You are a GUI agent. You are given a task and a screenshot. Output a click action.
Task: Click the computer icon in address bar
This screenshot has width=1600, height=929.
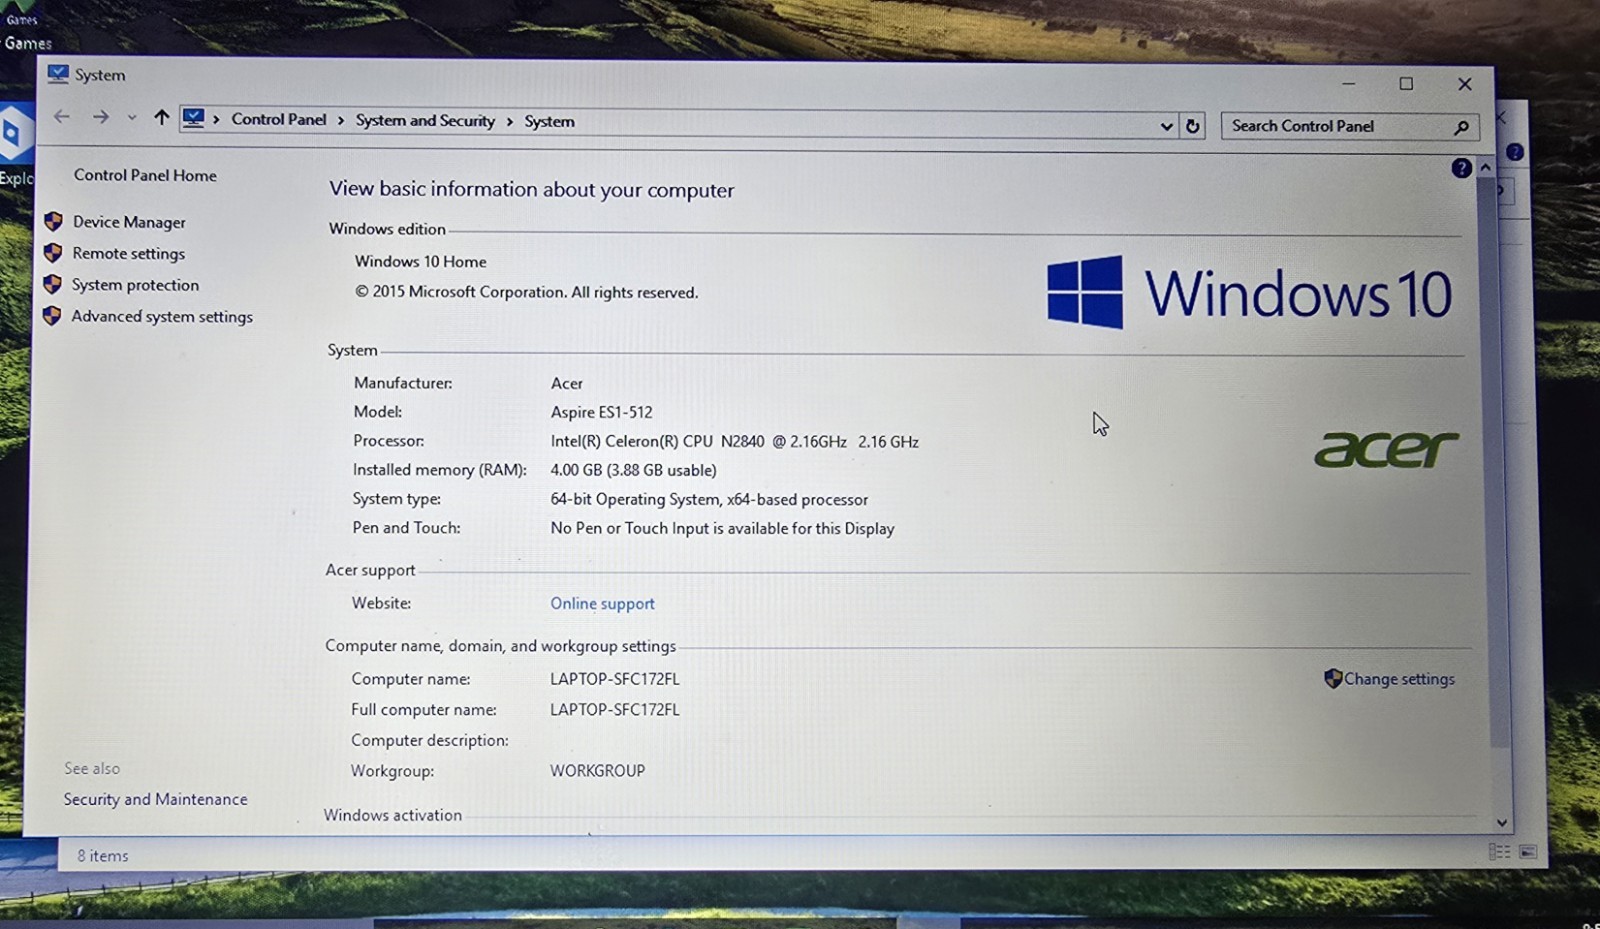tap(194, 118)
